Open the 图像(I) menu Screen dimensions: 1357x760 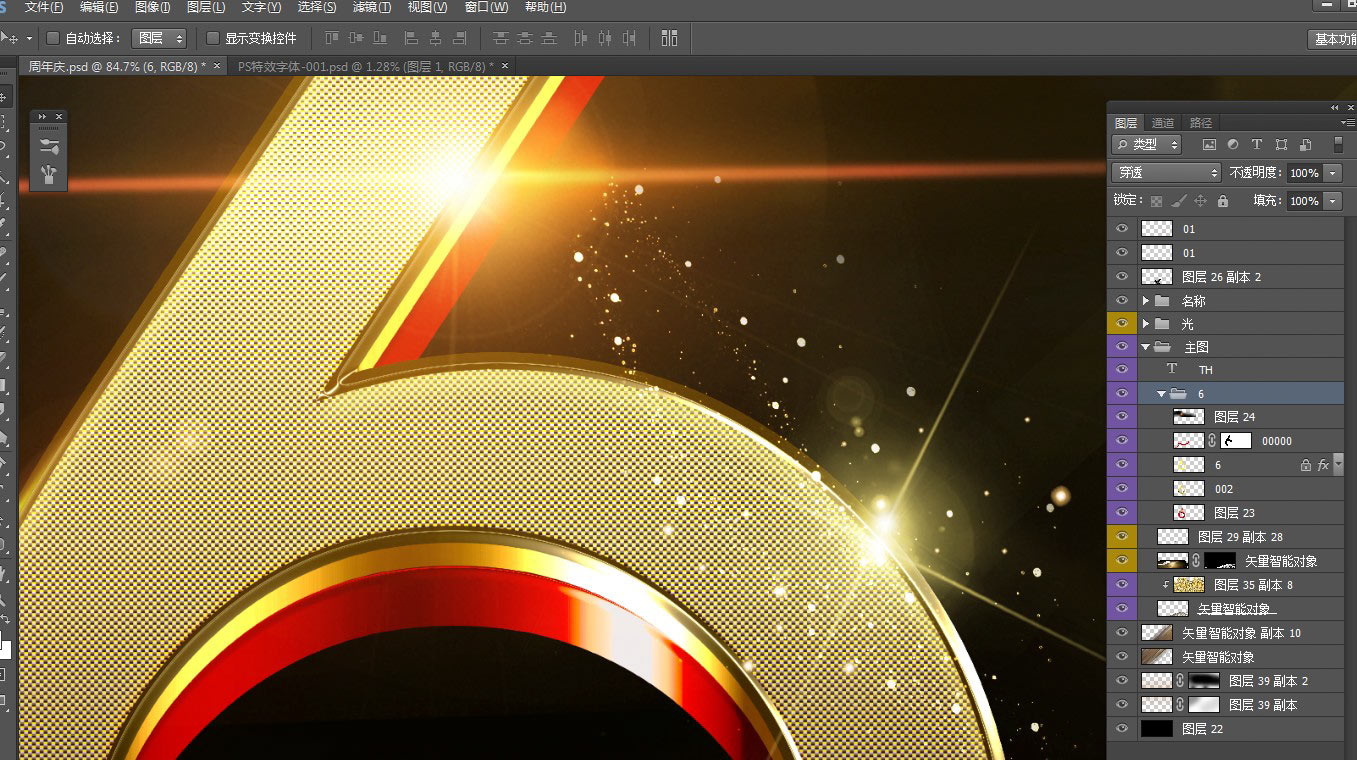(153, 7)
